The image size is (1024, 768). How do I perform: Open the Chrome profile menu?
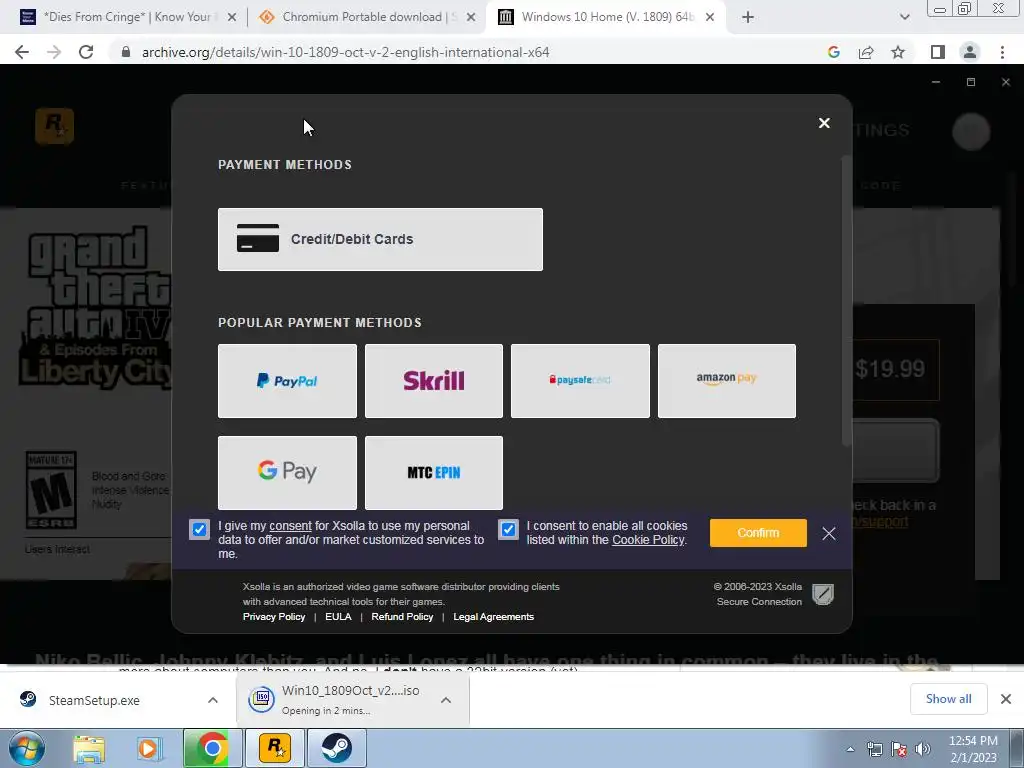(x=970, y=52)
